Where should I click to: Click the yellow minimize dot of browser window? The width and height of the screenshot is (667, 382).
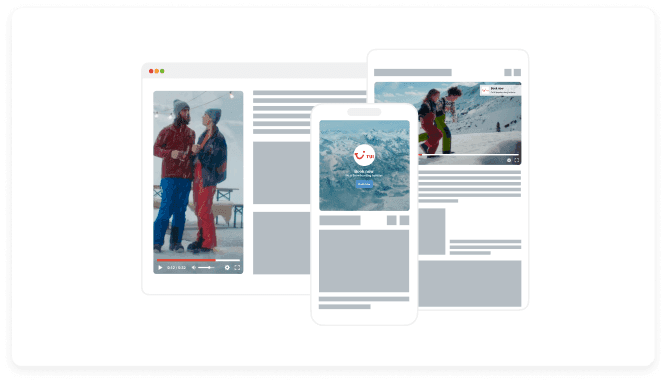(157, 71)
